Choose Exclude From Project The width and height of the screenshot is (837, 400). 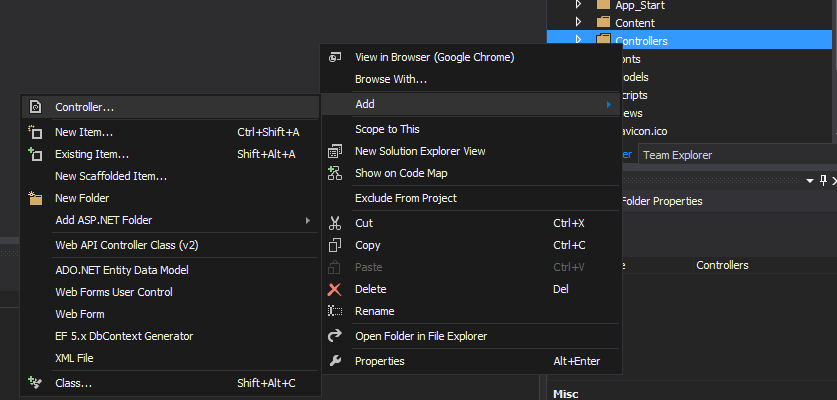[x=406, y=198]
